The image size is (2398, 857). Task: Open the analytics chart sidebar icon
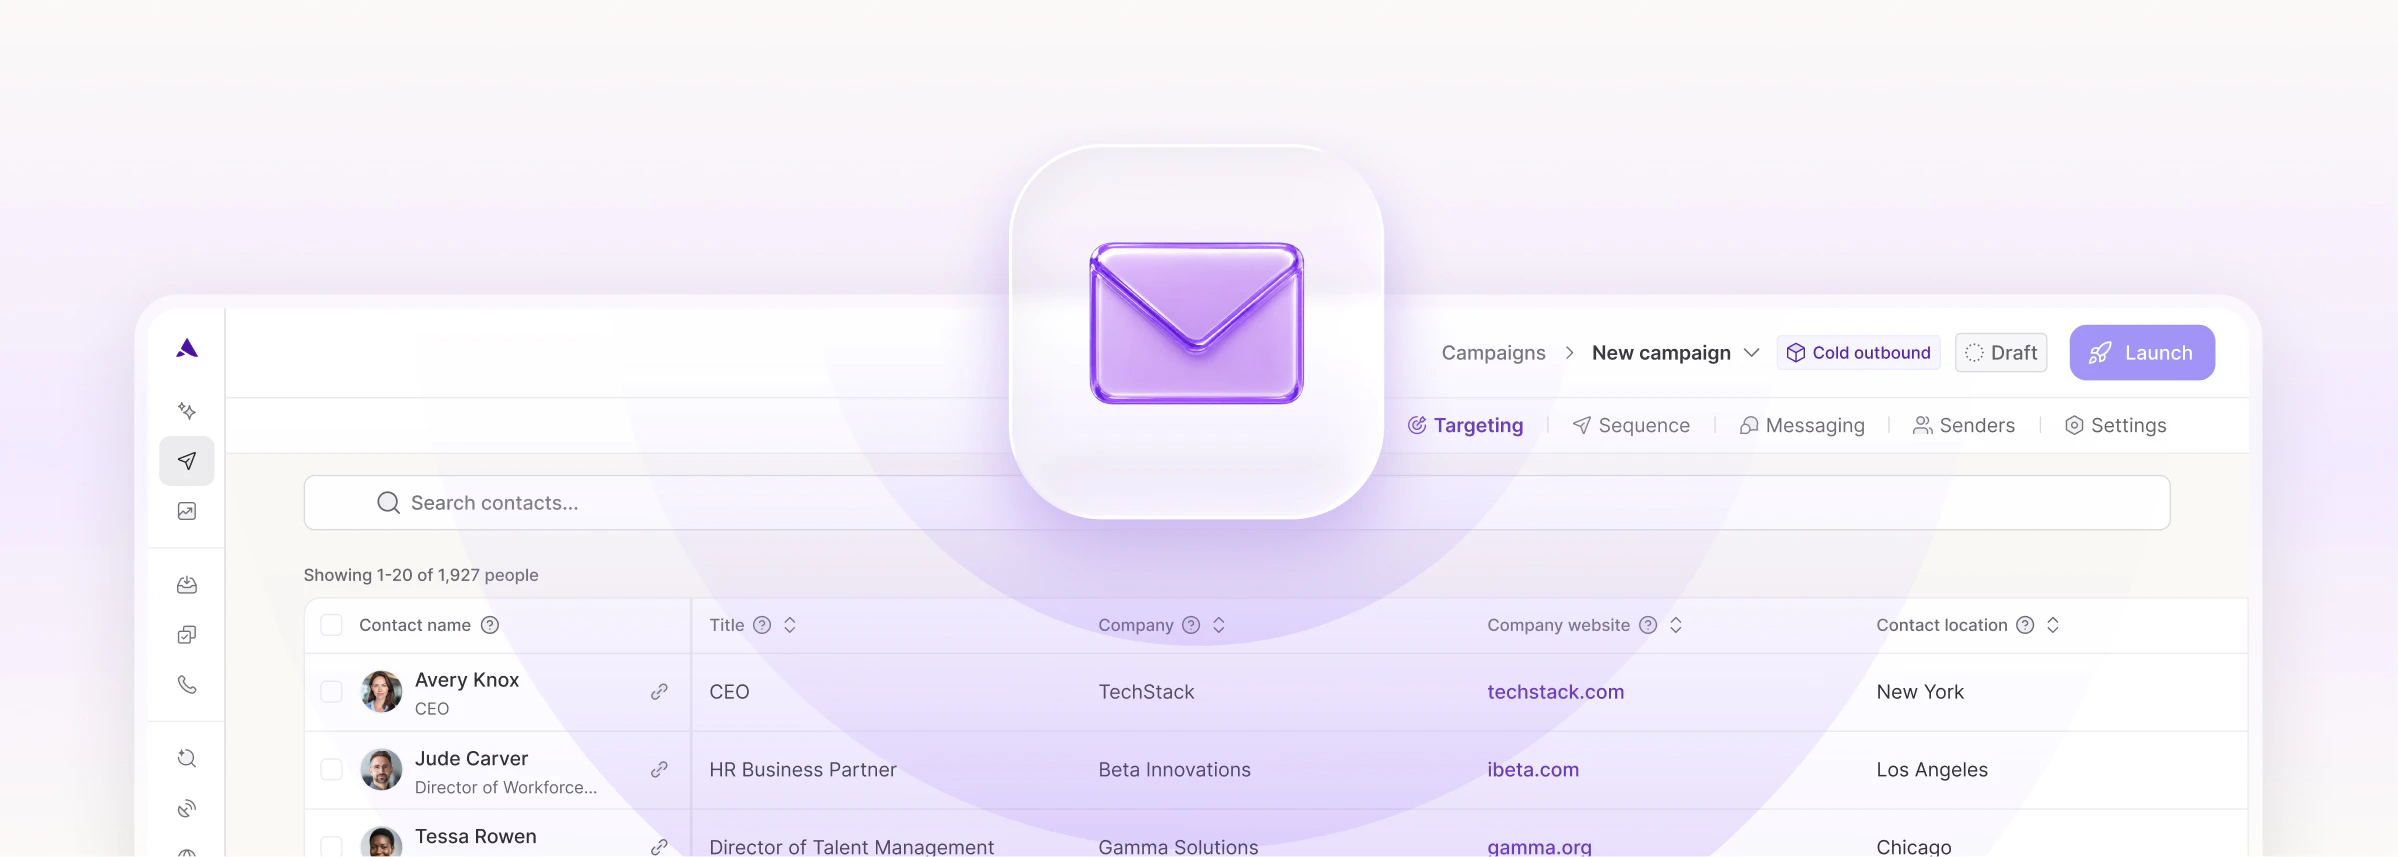(187, 511)
